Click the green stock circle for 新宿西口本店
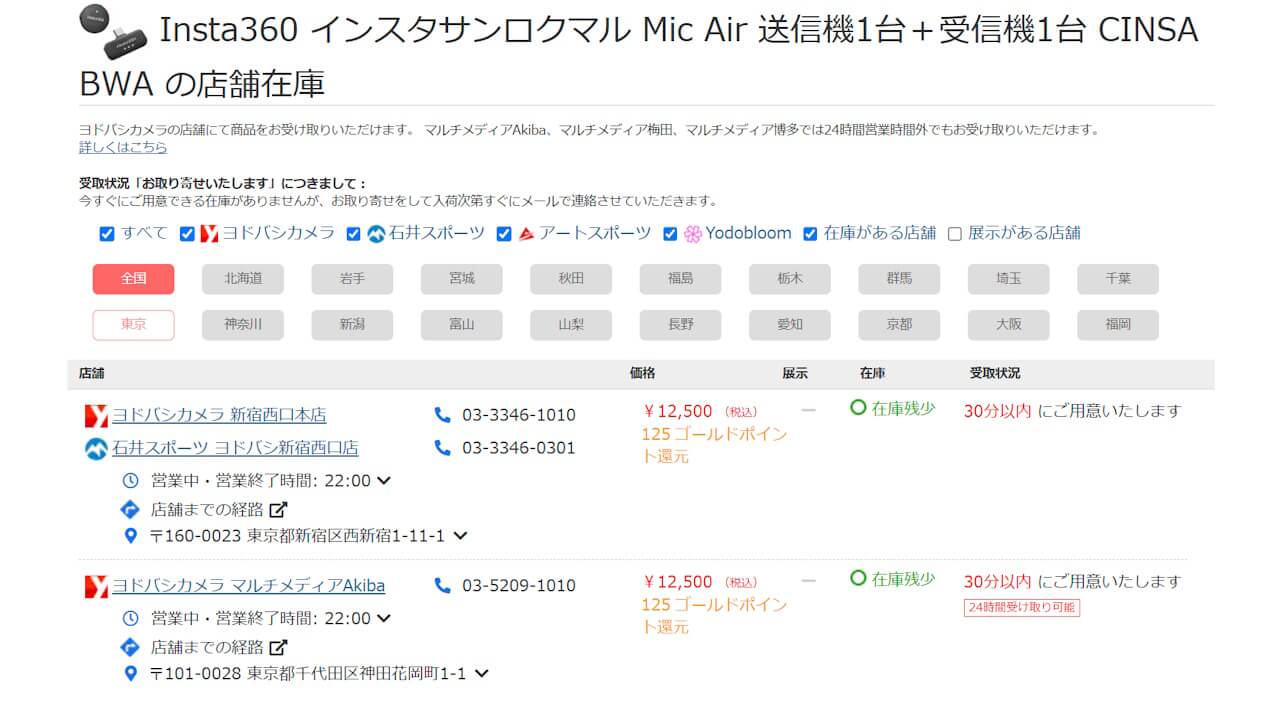 click(x=858, y=408)
